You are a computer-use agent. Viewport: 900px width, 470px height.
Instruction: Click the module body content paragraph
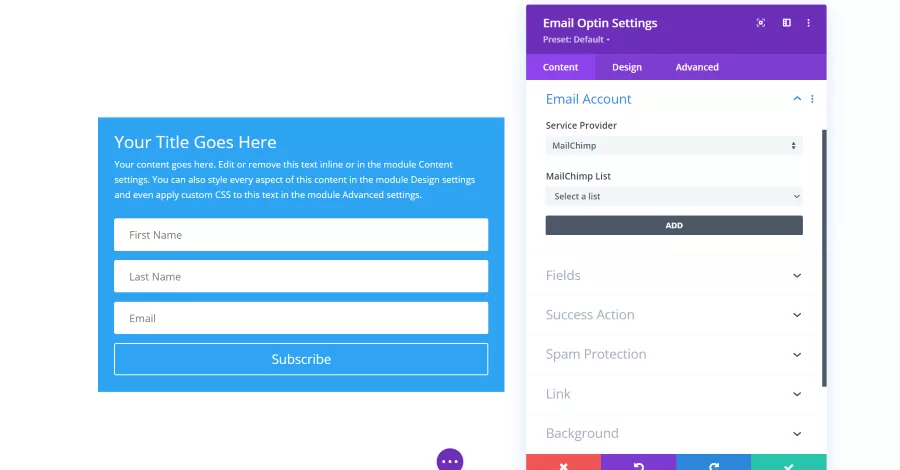point(294,180)
